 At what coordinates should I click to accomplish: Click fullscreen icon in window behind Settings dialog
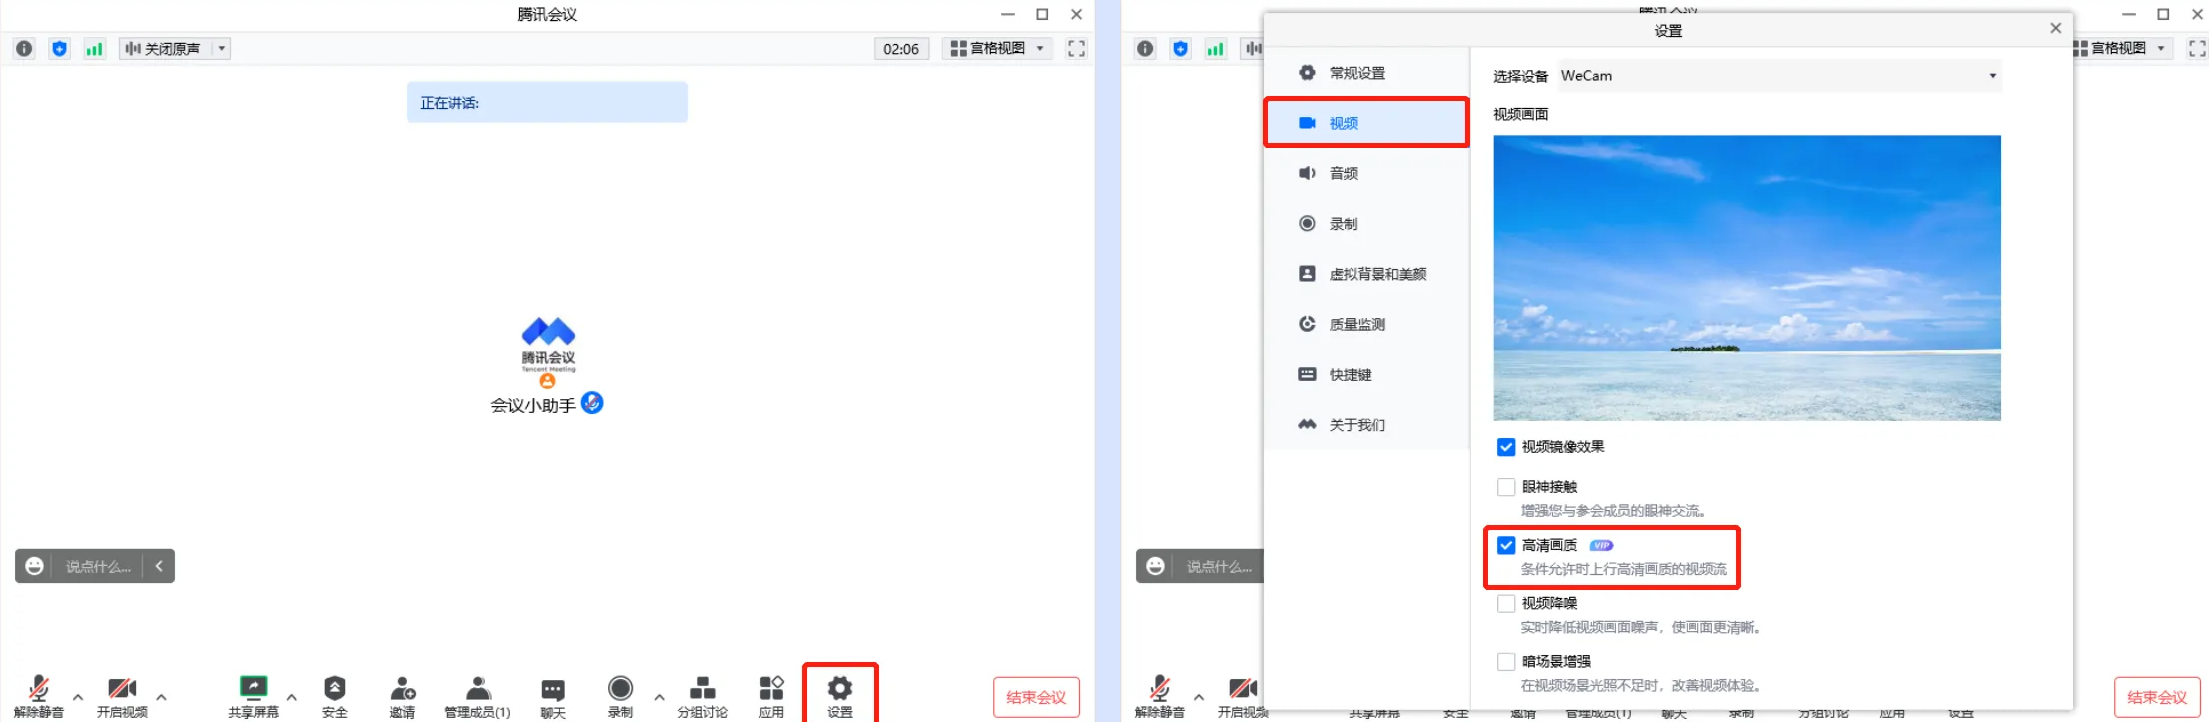tap(2197, 49)
